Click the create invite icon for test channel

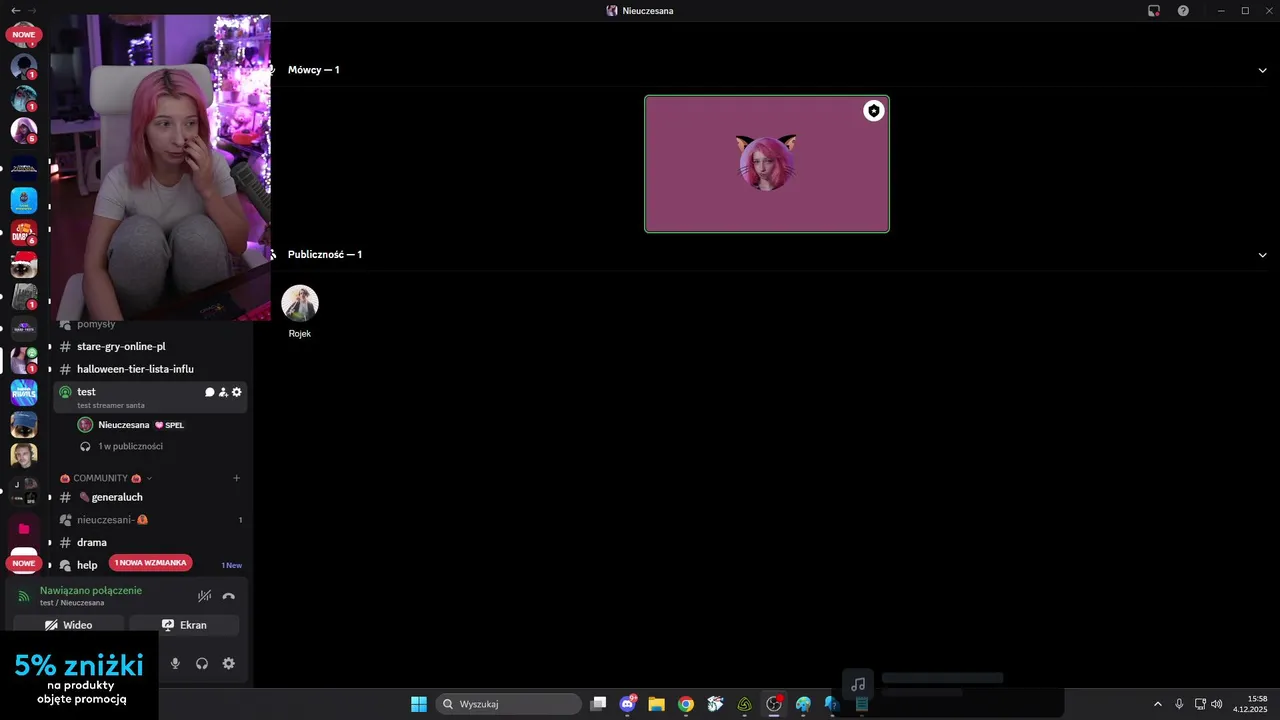[223, 392]
